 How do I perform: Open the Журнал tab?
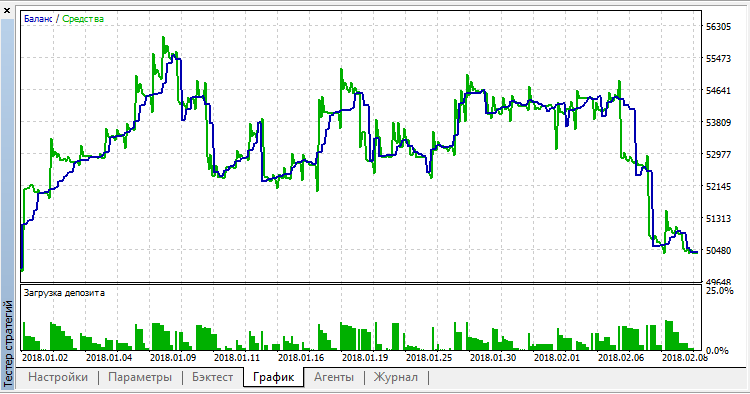396,377
